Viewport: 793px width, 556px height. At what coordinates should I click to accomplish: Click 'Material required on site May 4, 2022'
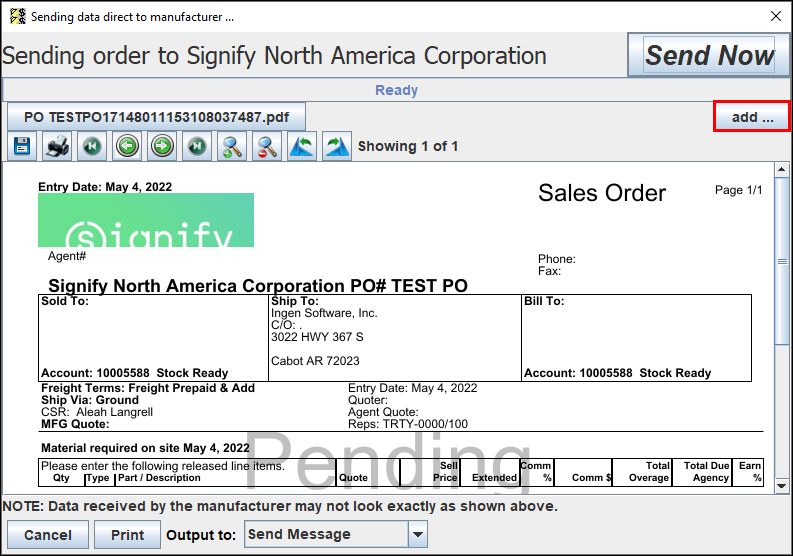[145, 448]
